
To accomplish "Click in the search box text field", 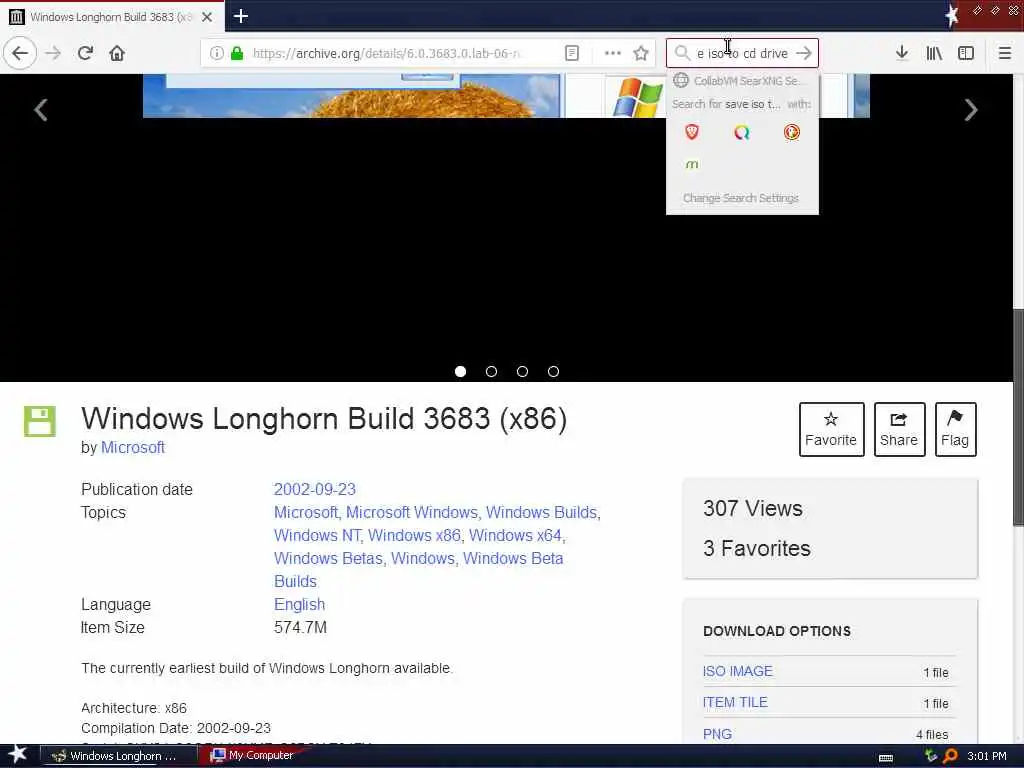I will tap(743, 53).
